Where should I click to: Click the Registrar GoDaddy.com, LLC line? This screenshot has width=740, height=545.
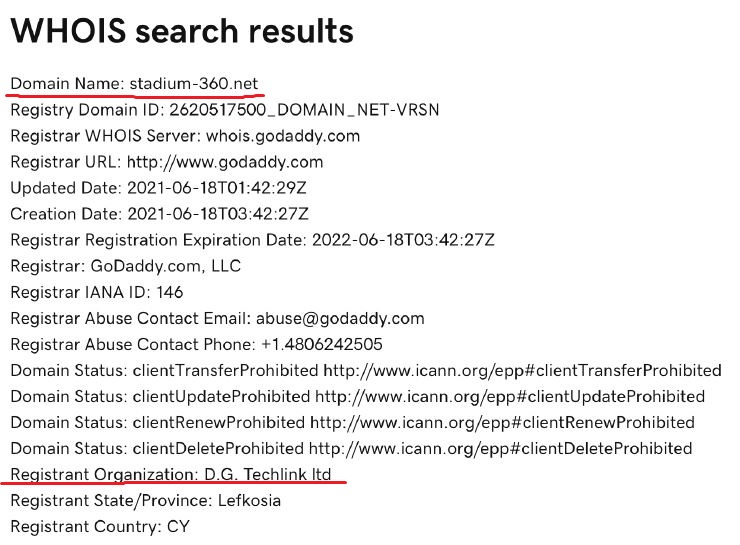[126, 266]
